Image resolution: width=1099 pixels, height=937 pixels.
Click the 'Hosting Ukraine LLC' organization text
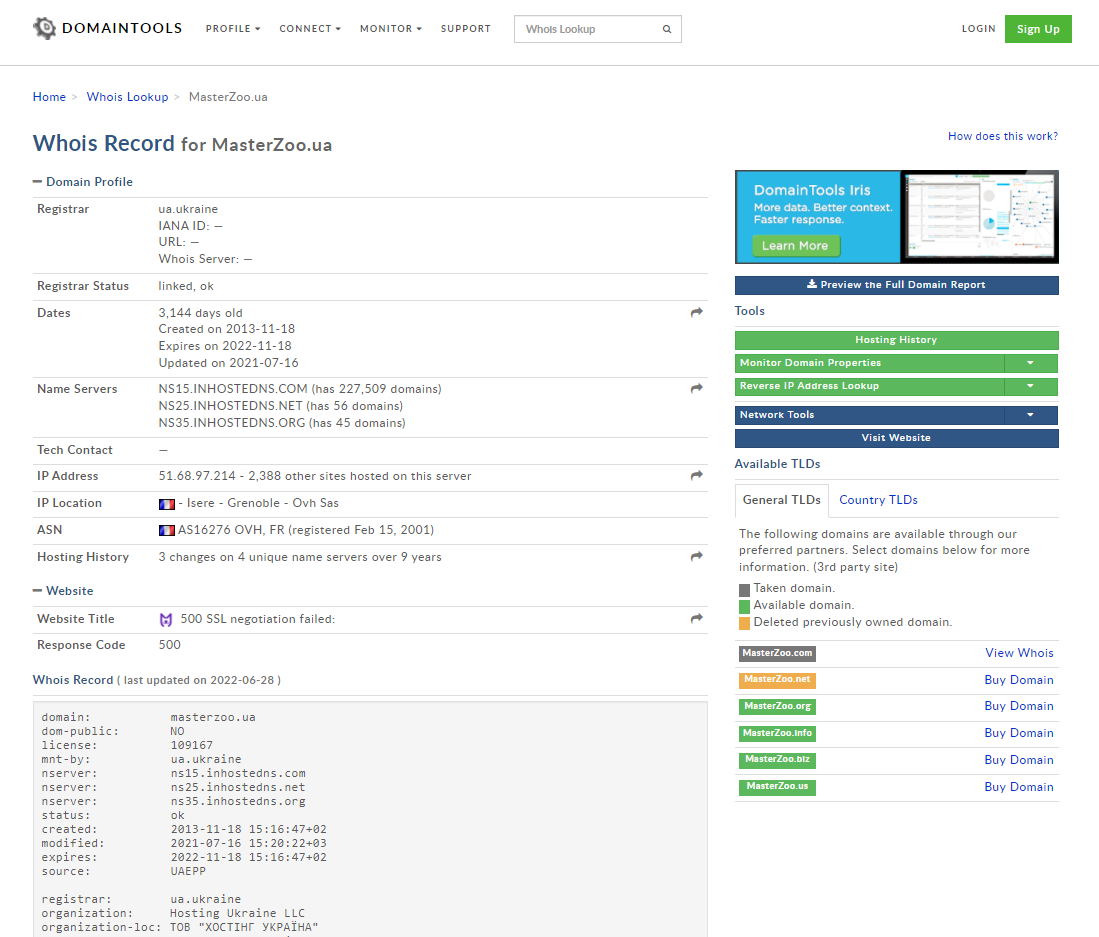pyautogui.click(x=238, y=913)
